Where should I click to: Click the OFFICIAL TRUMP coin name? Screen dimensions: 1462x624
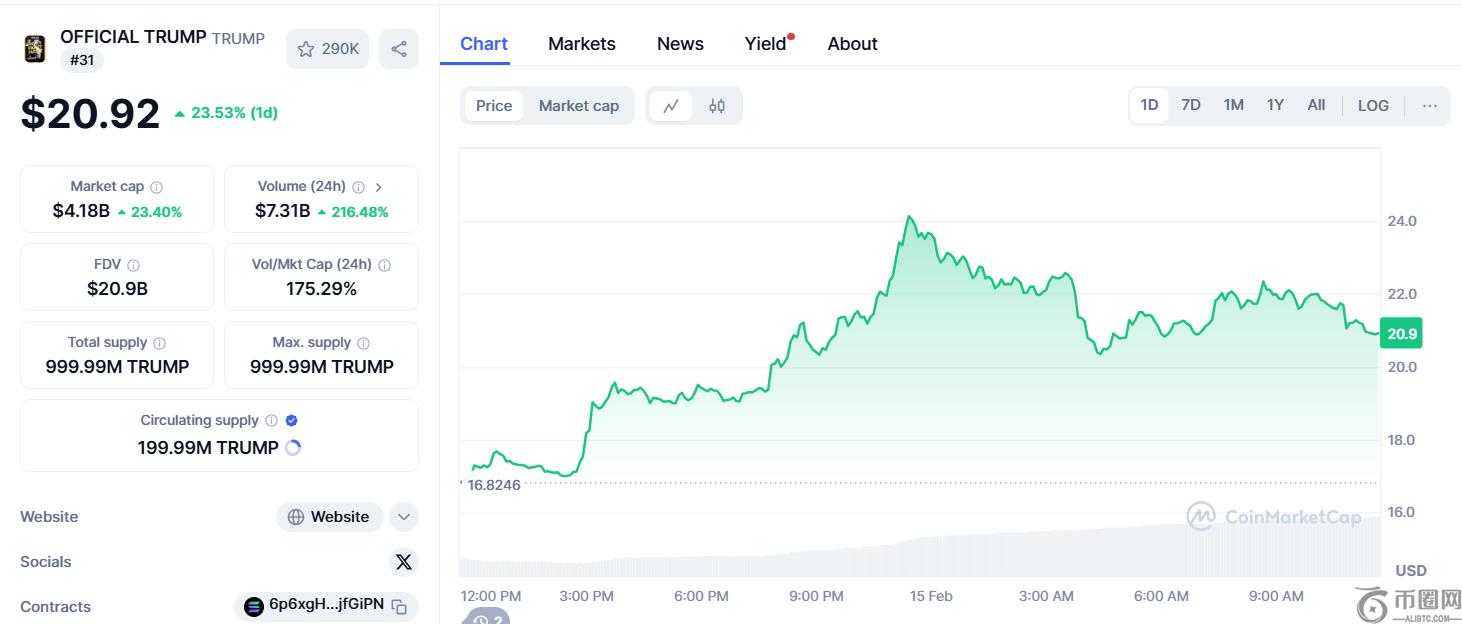(x=133, y=37)
